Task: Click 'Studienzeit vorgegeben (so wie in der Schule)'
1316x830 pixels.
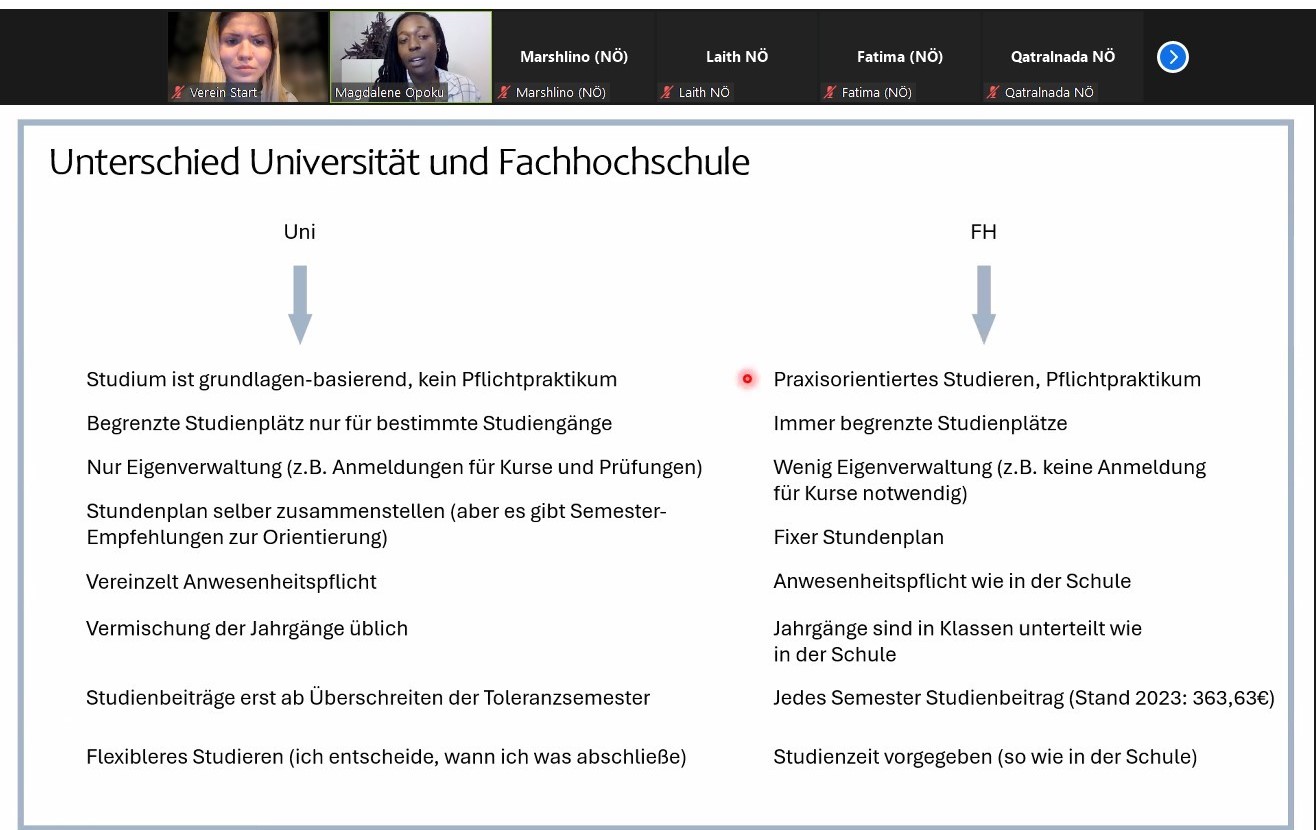Action: point(985,757)
